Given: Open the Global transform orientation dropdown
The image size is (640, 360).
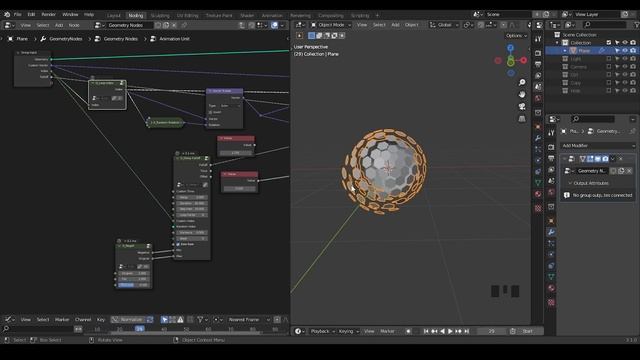Looking at the screenshot, I should (444, 25).
